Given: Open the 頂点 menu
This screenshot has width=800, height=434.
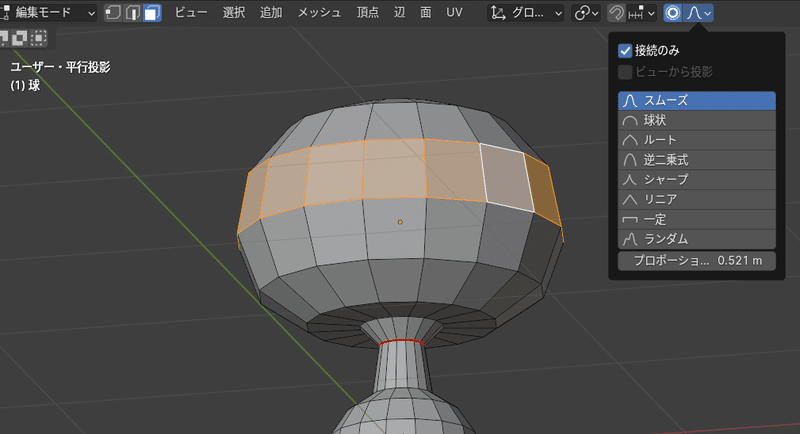Looking at the screenshot, I should (367, 13).
